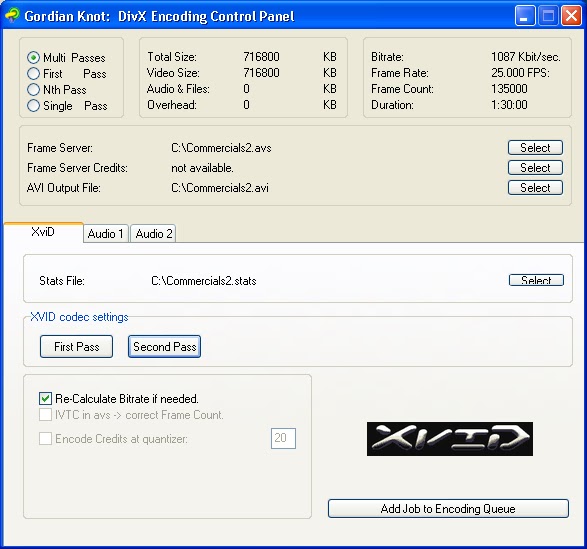Open Second Pass codec settings button

point(164,346)
